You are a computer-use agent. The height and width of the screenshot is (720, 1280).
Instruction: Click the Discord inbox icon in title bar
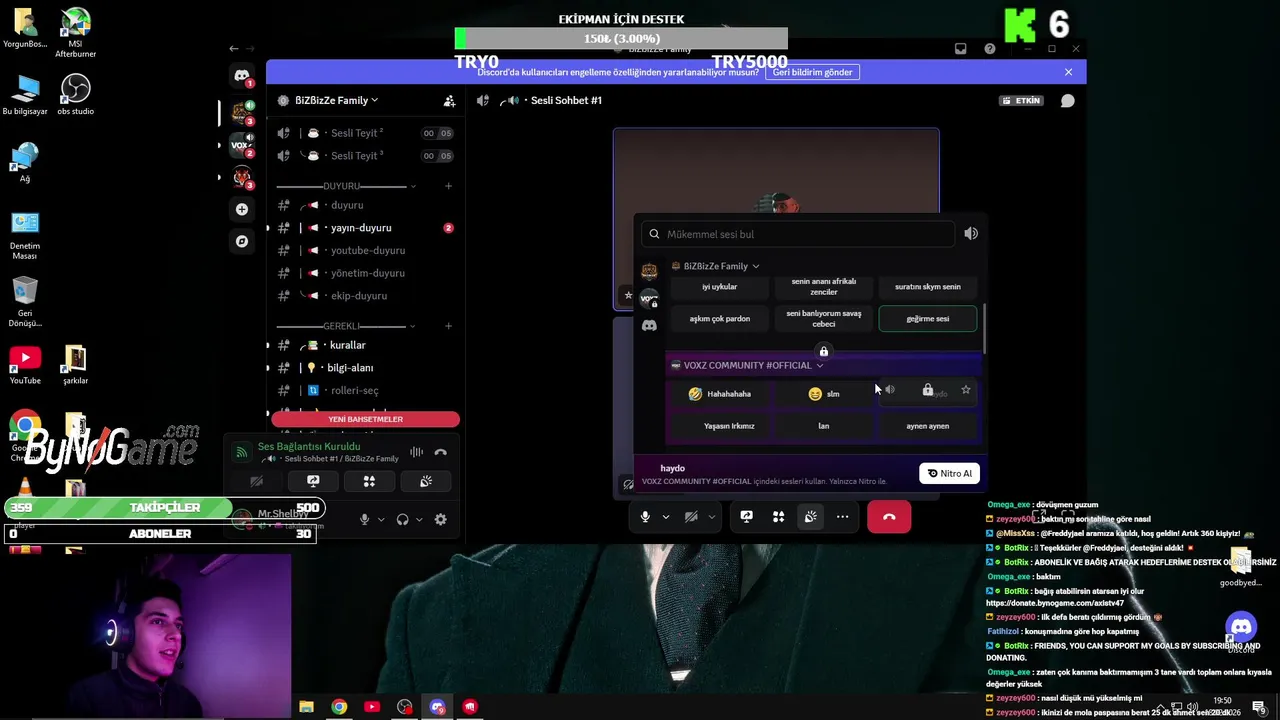[961, 49]
